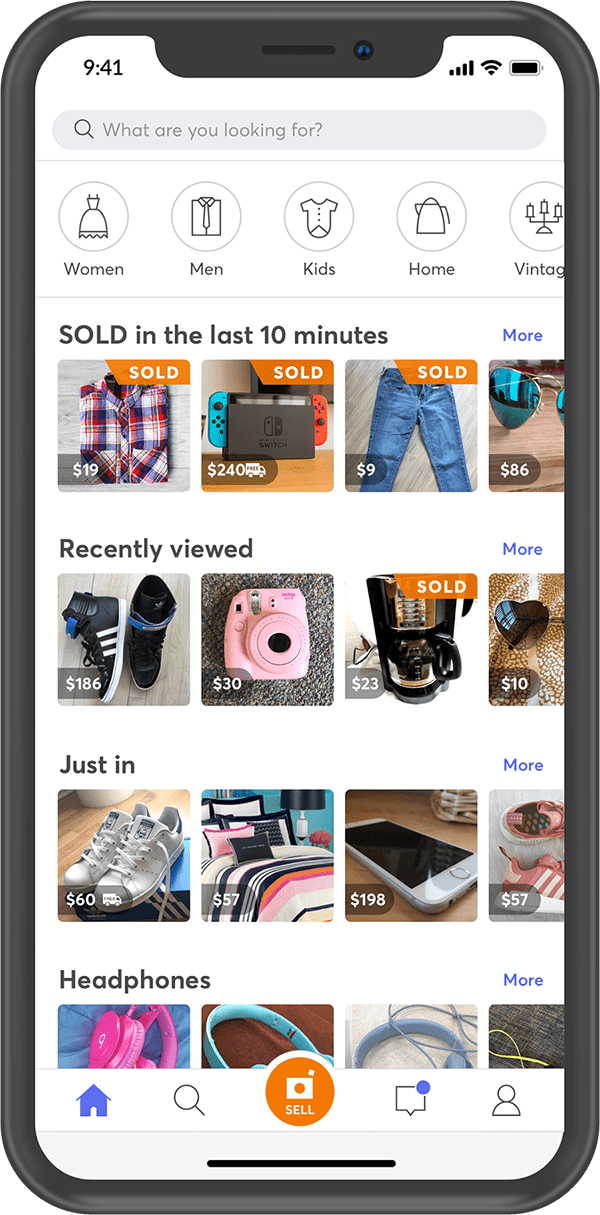View the pink instant camera for $30
This screenshot has height=1215, width=600.
tap(267, 640)
